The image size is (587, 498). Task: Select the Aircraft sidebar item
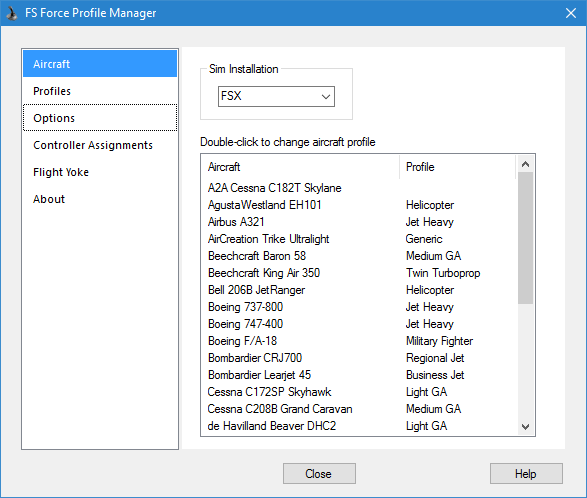(x=100, y=64)
